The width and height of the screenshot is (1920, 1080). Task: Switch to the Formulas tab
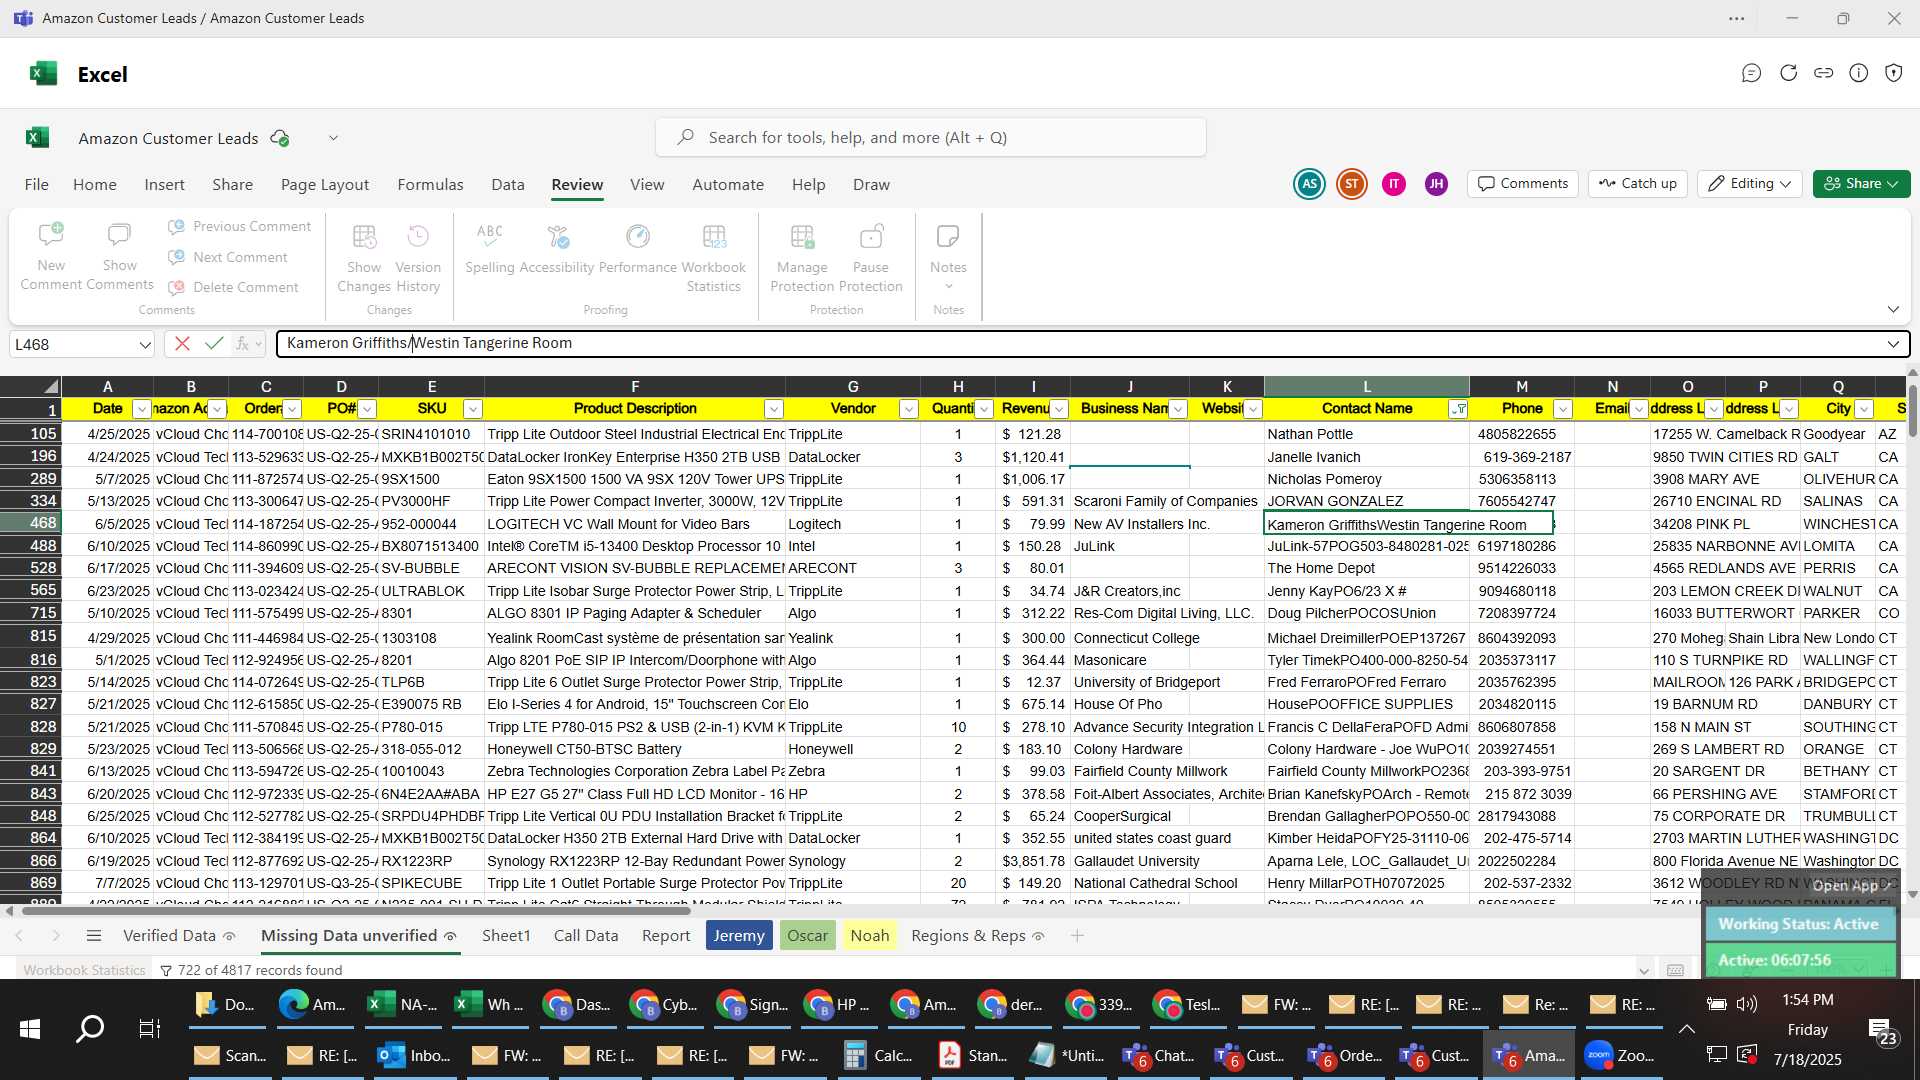click(430, 185)
